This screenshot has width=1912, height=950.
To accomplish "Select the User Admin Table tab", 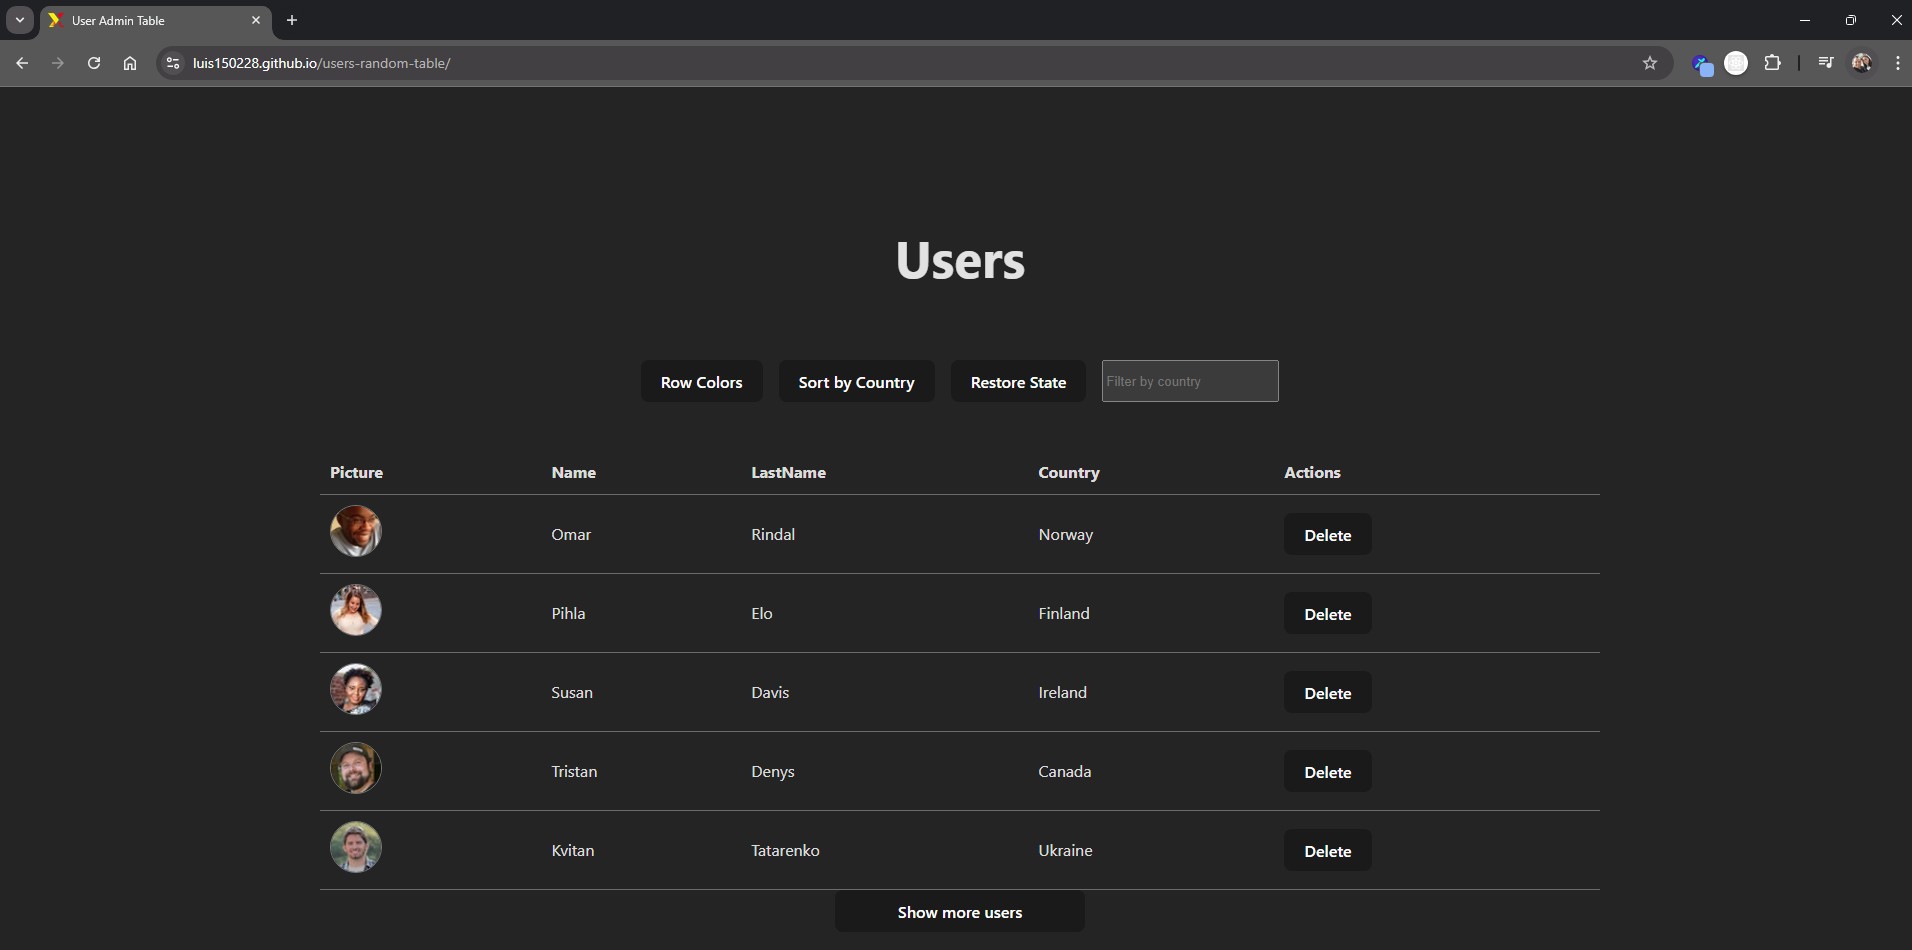I will [140, 20].
